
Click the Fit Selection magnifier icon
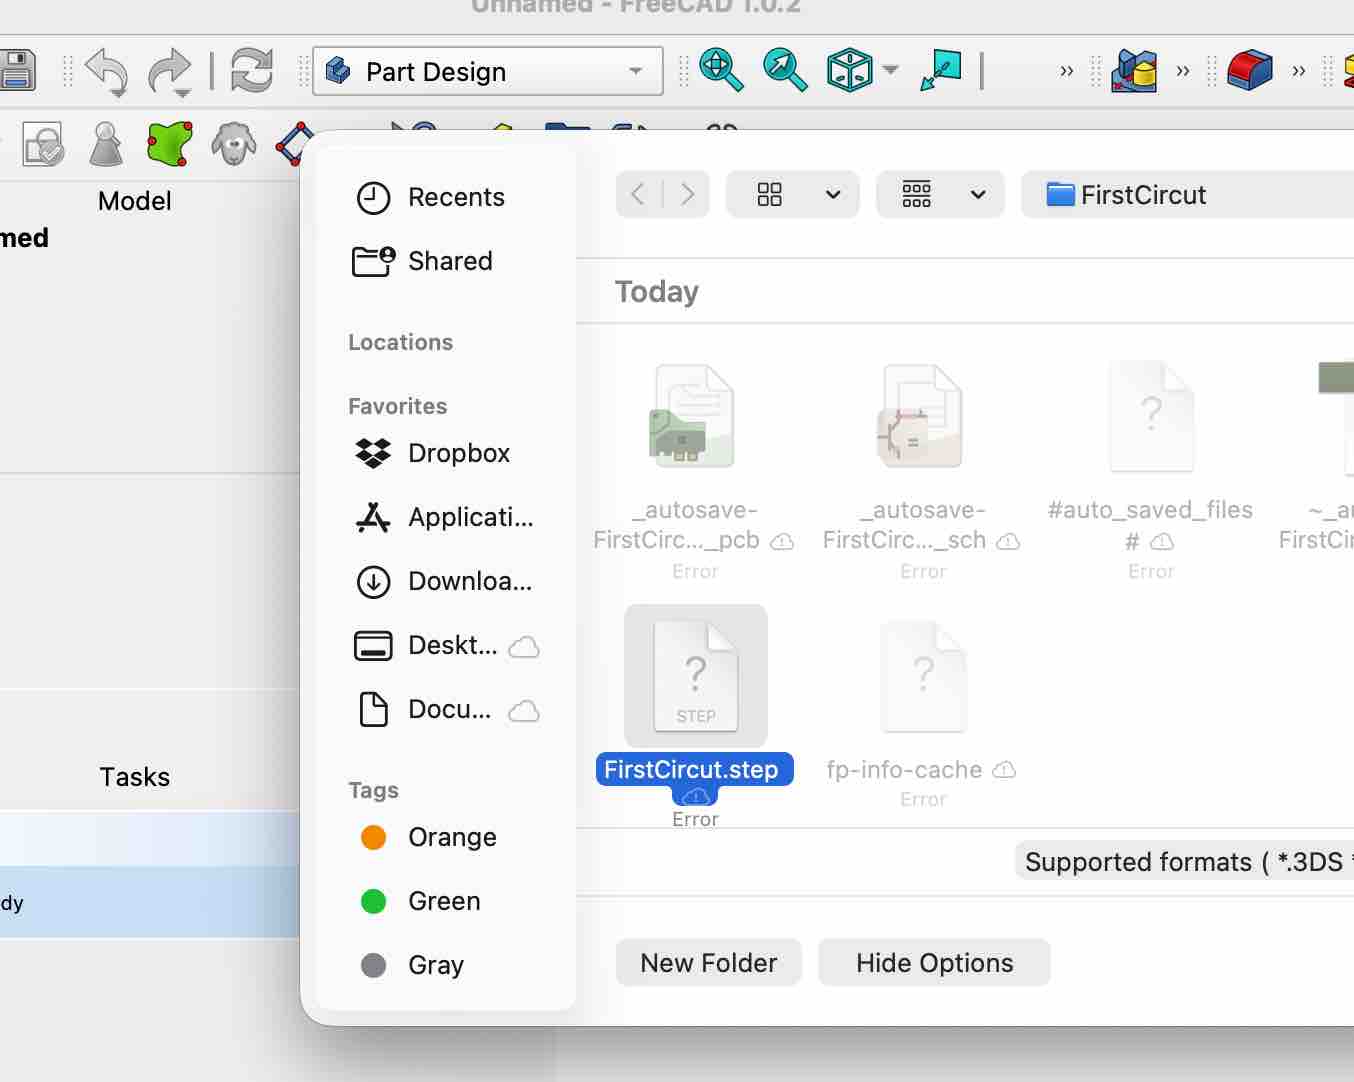(x=785, y=70)
